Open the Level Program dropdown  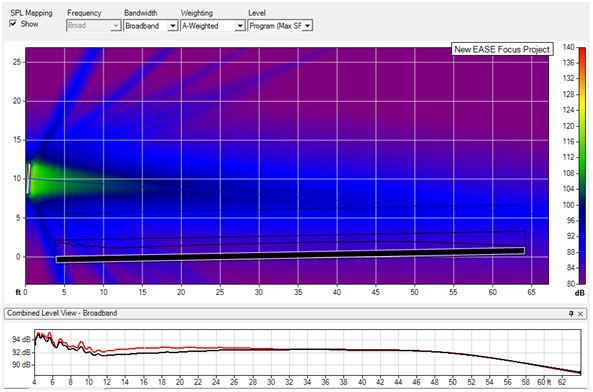click(x=280, y=26)
